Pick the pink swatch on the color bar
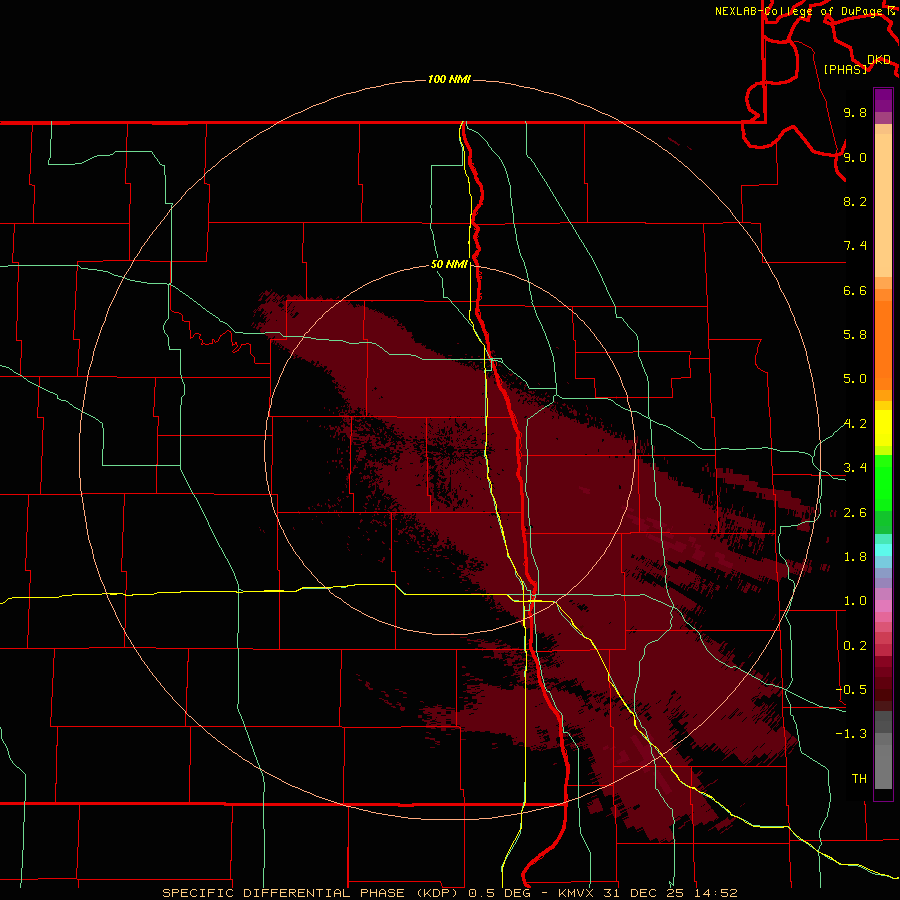900x900 pixels. 883,606
